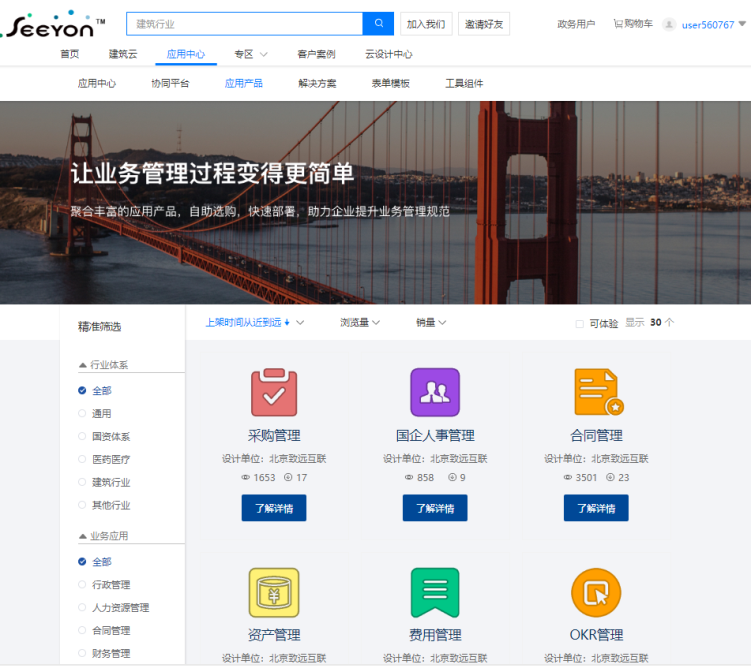Open the shopping cart 购物车
The height and width of the screenshot is (668, 751).
633,24
